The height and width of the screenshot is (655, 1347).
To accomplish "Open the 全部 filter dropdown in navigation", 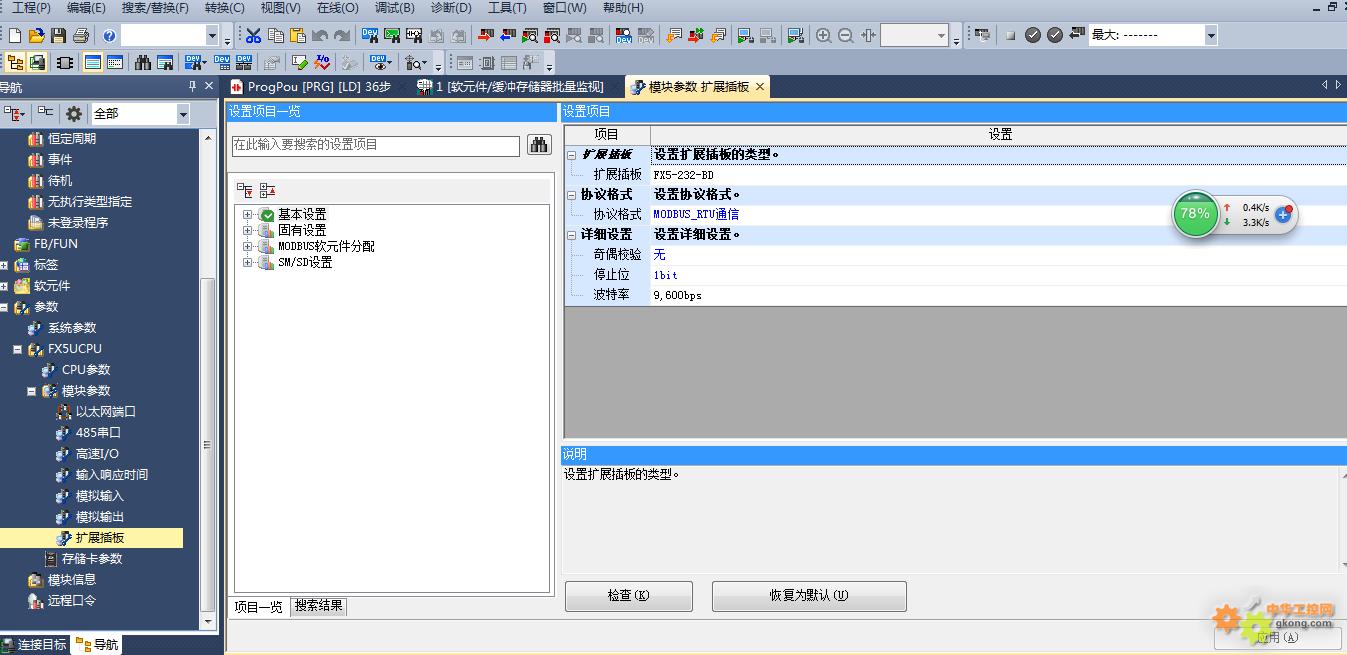I will (x=183, y=114).
